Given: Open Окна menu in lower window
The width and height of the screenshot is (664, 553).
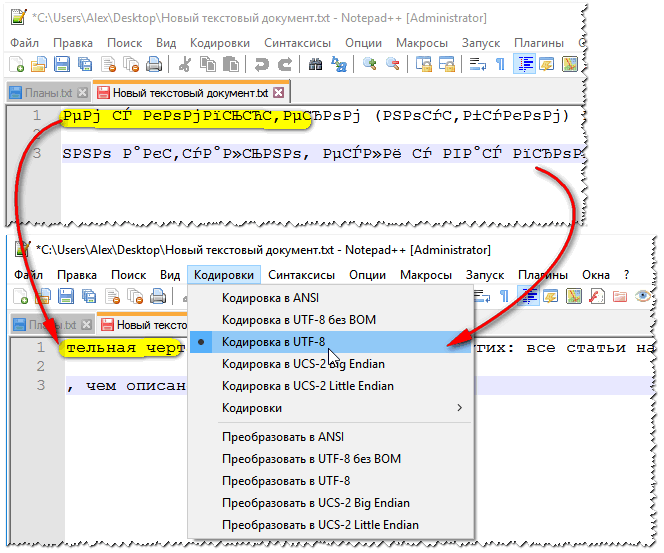Looking at the screenshot, I should 596,275.
